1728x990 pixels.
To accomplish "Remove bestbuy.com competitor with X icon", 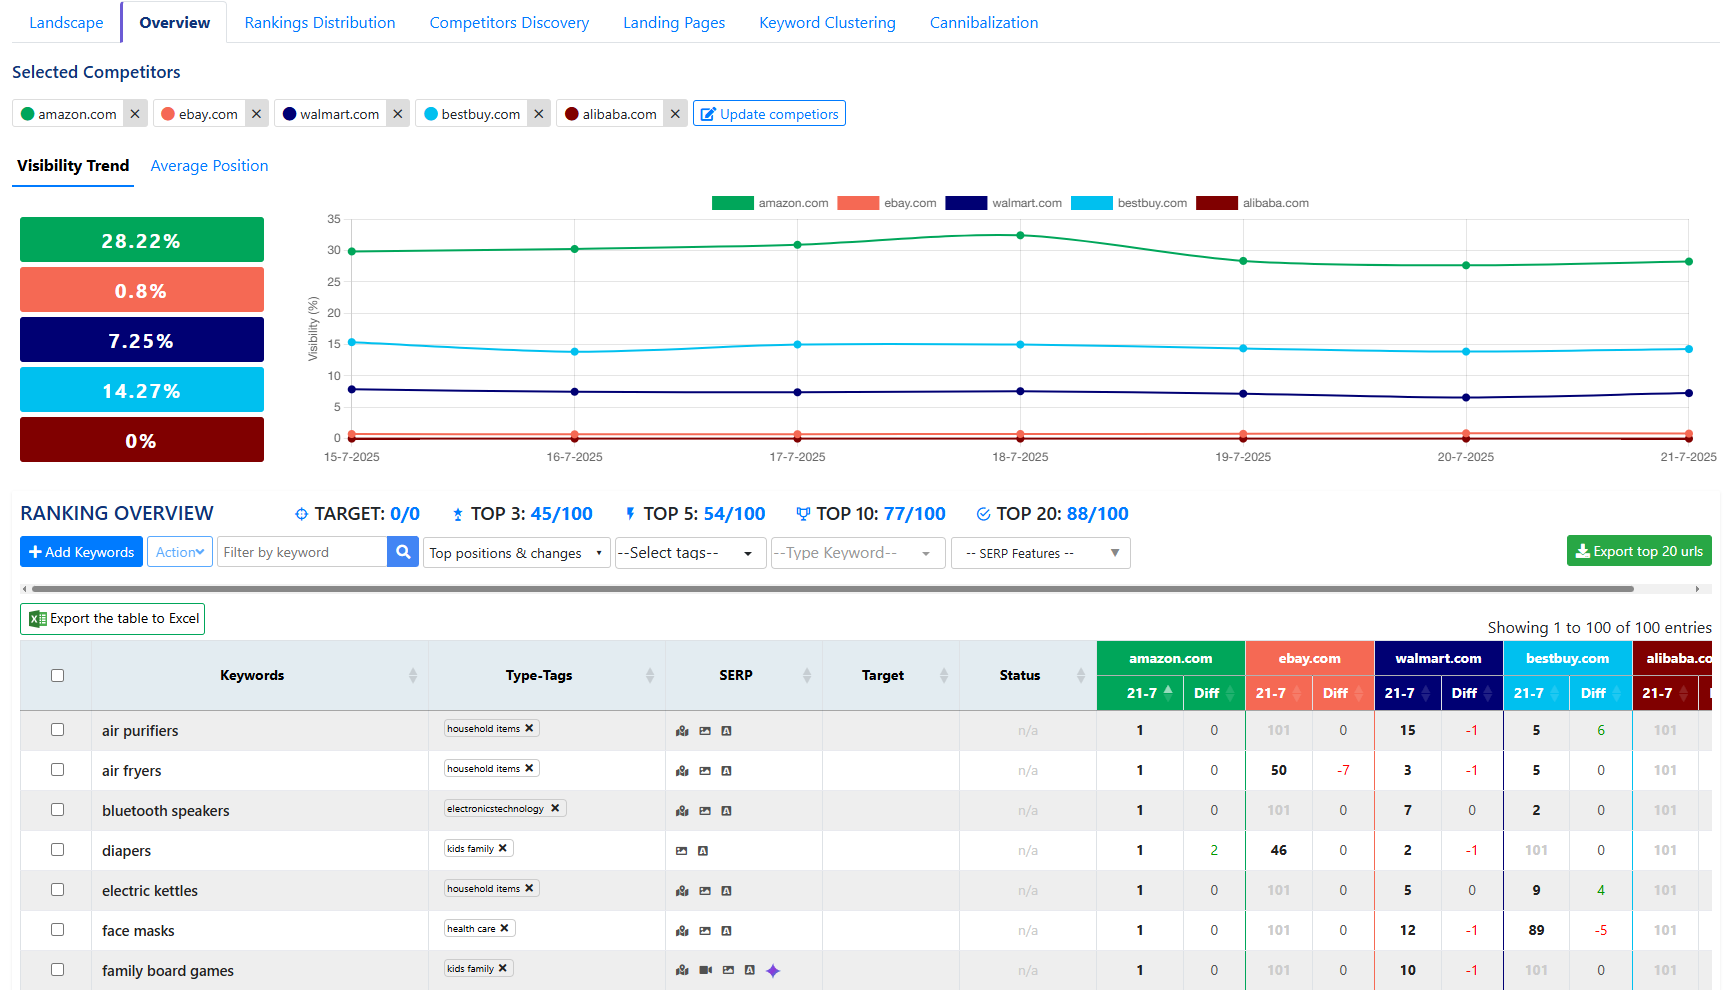I will (539, 114).
